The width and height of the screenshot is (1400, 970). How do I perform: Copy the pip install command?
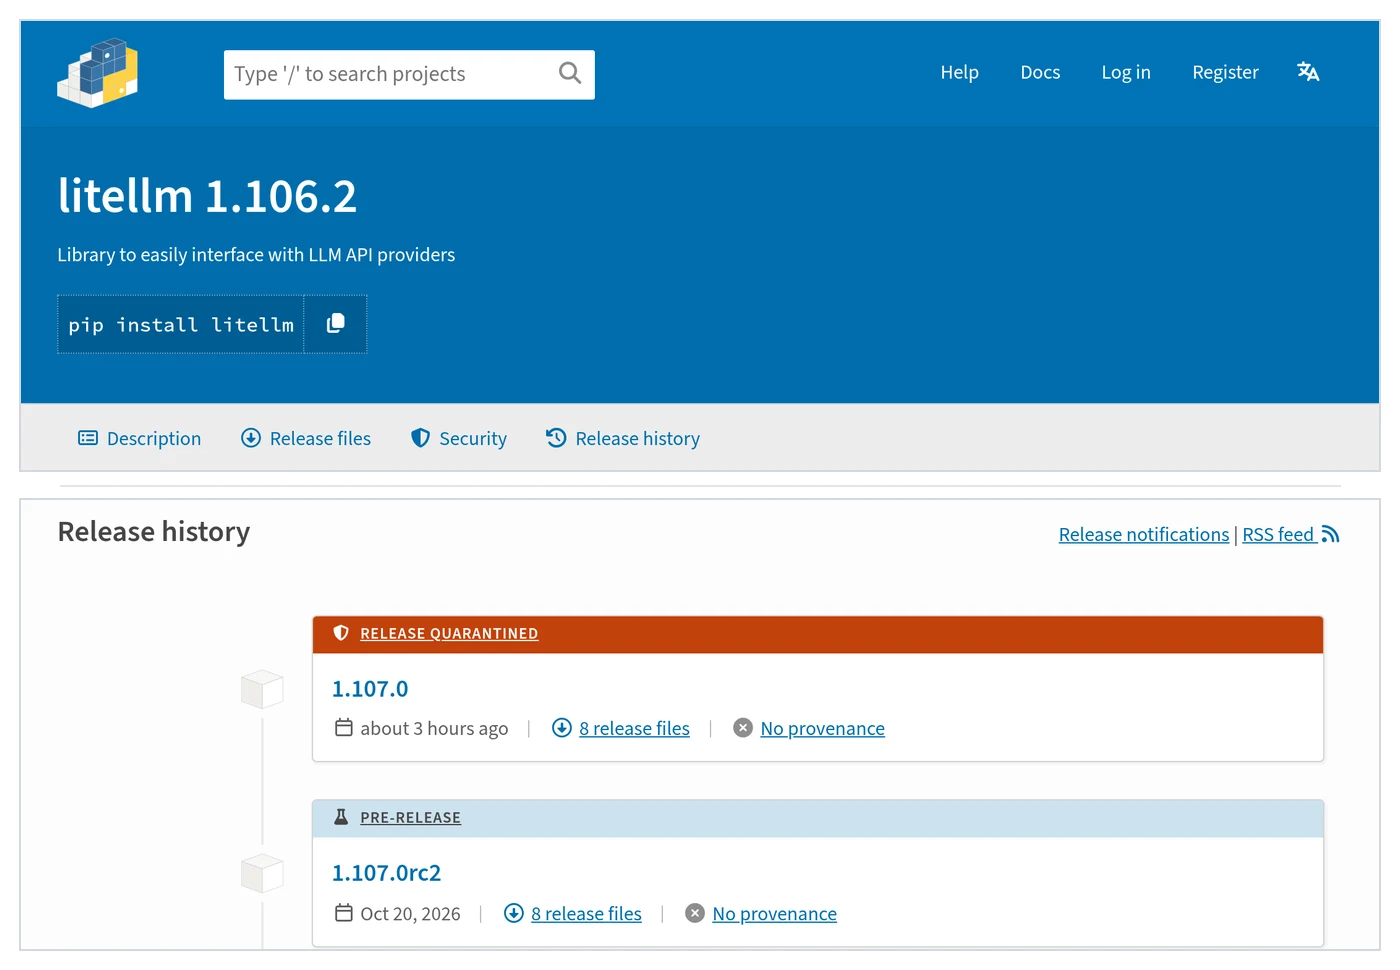point(336,324)
